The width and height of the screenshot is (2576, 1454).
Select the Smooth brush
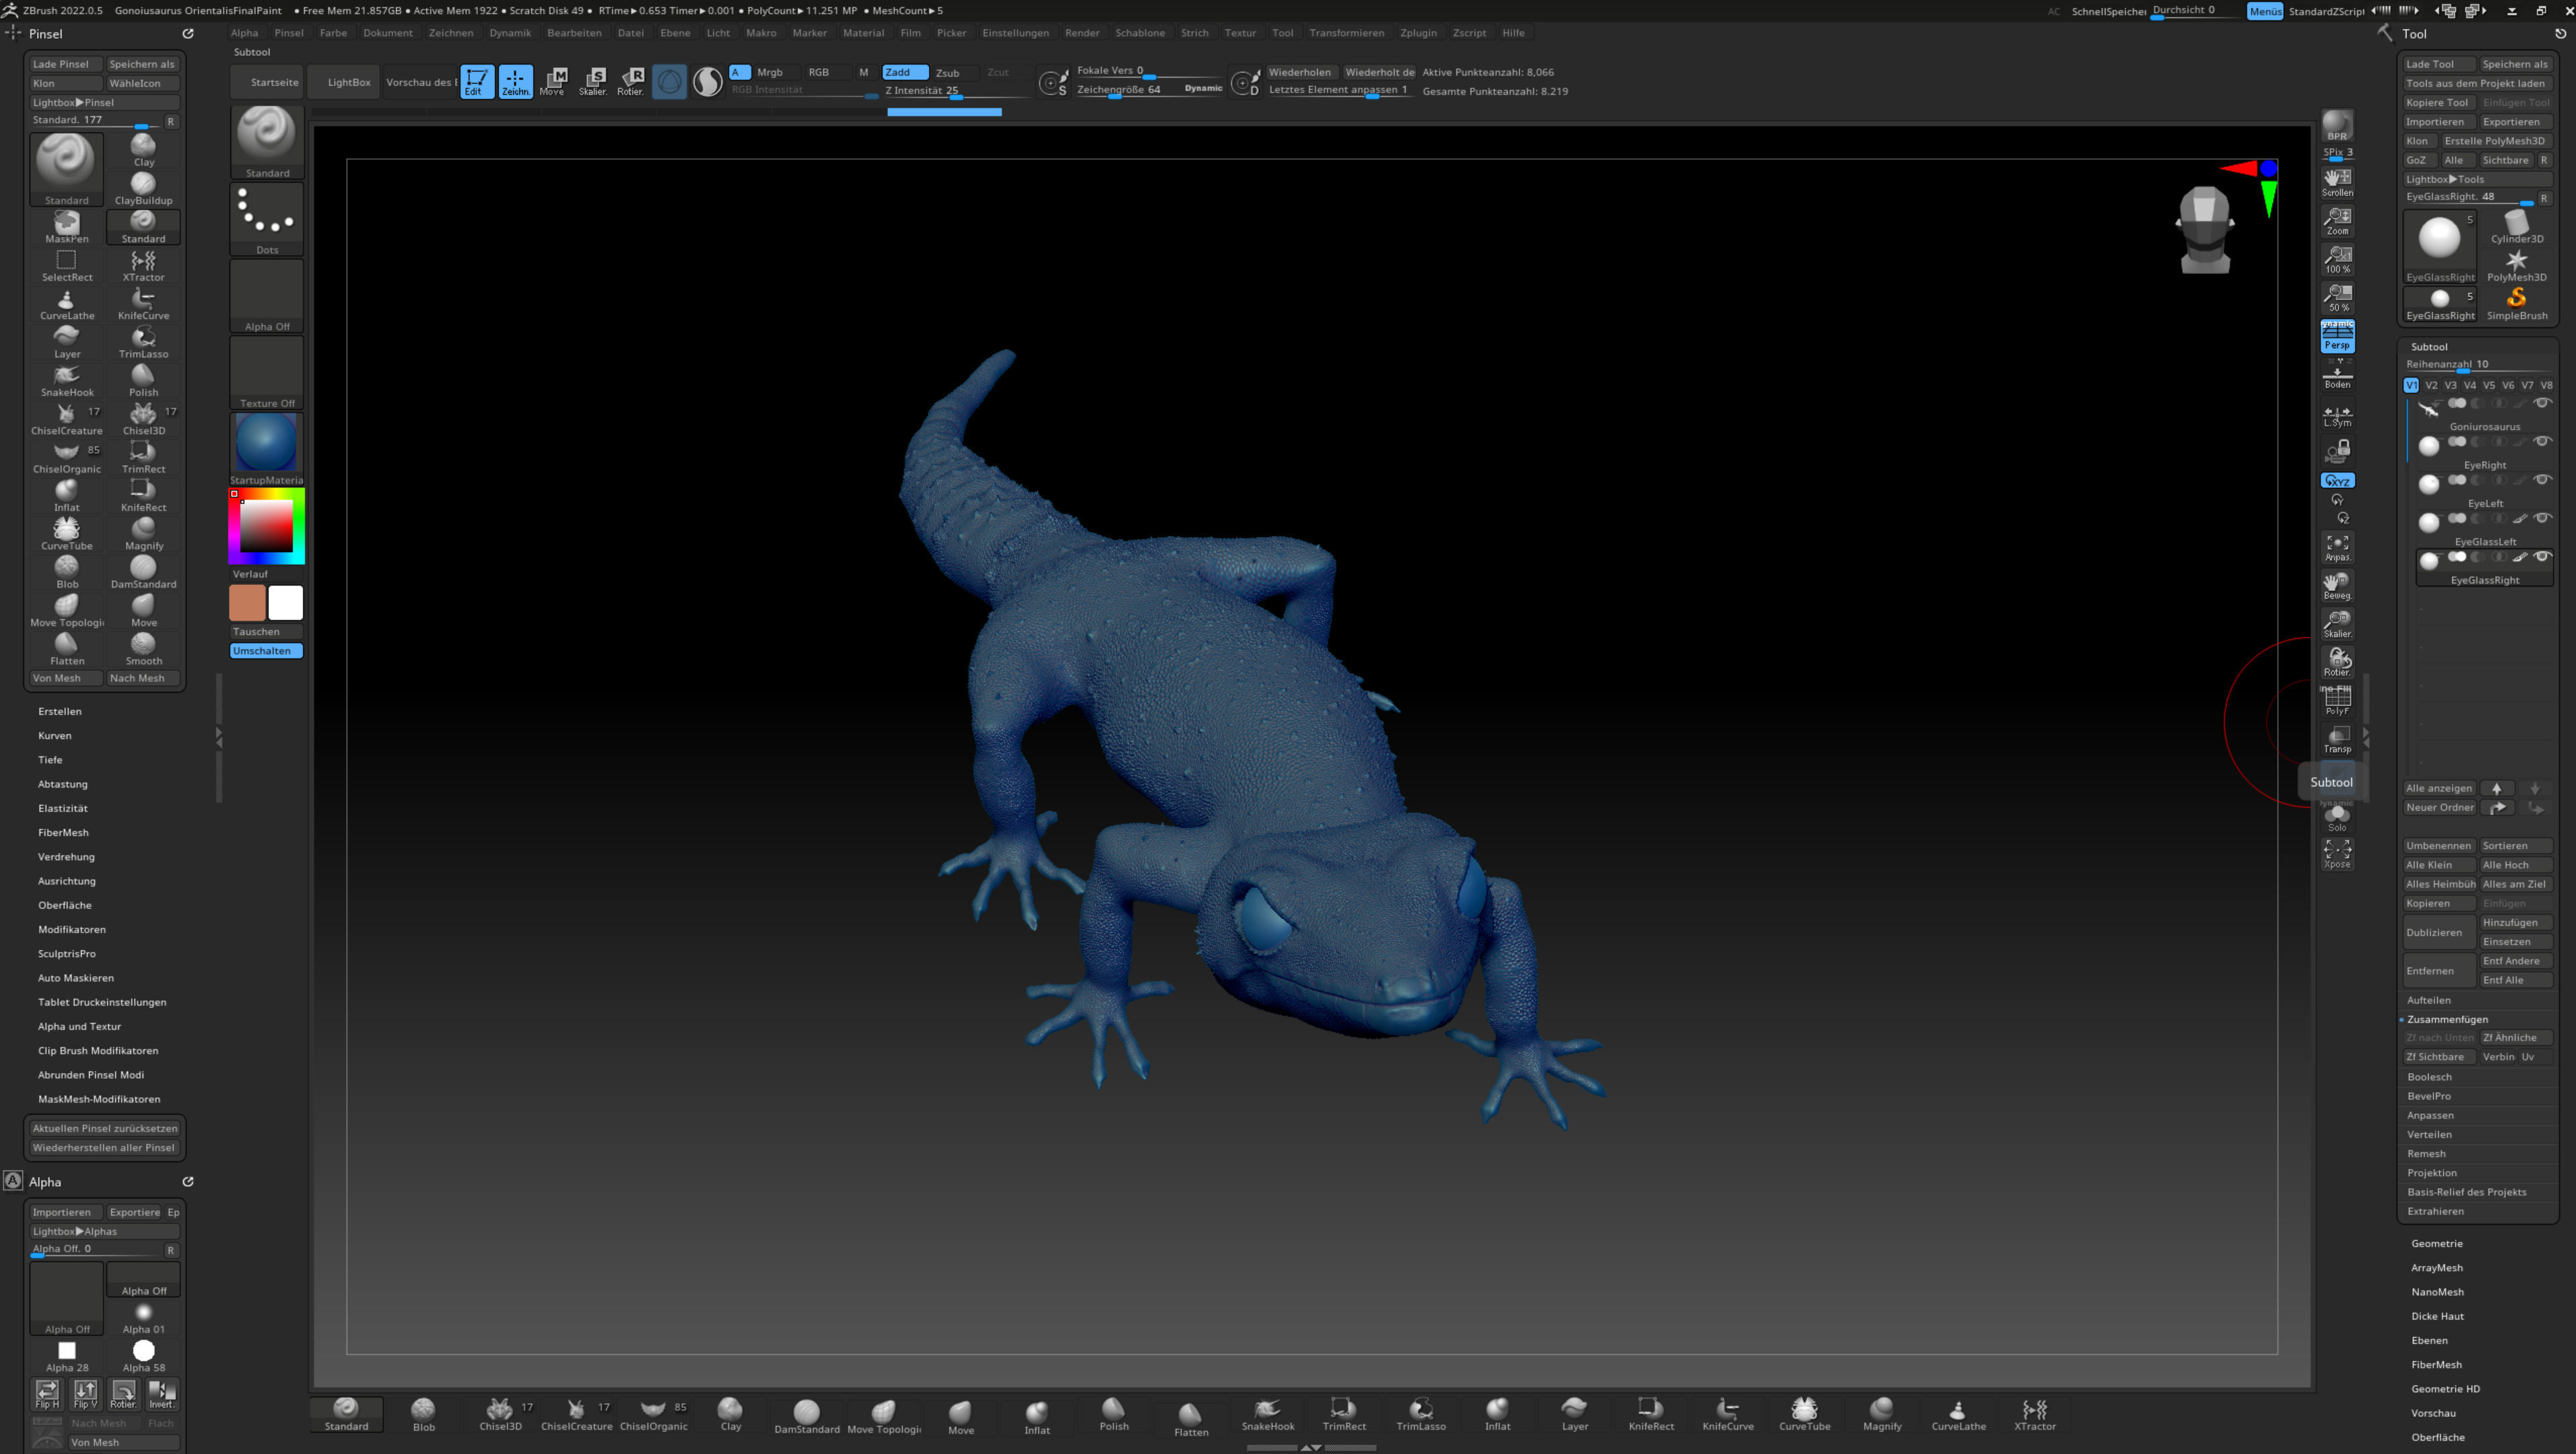pyautogui.click(x=143, y=649)
